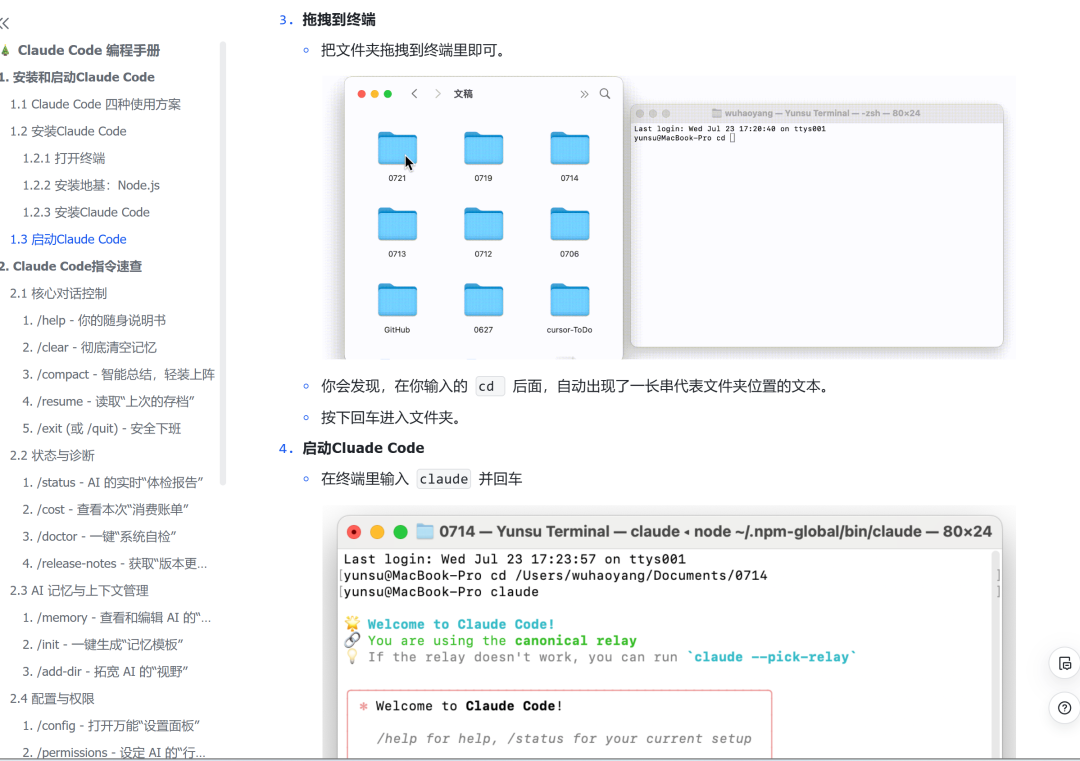The width and height of the screenshot is (1080, 761).
Task: Jump to 2.3 AI 记忆与上下文管理
Action: pyautogui.click(x=79, y=590)
